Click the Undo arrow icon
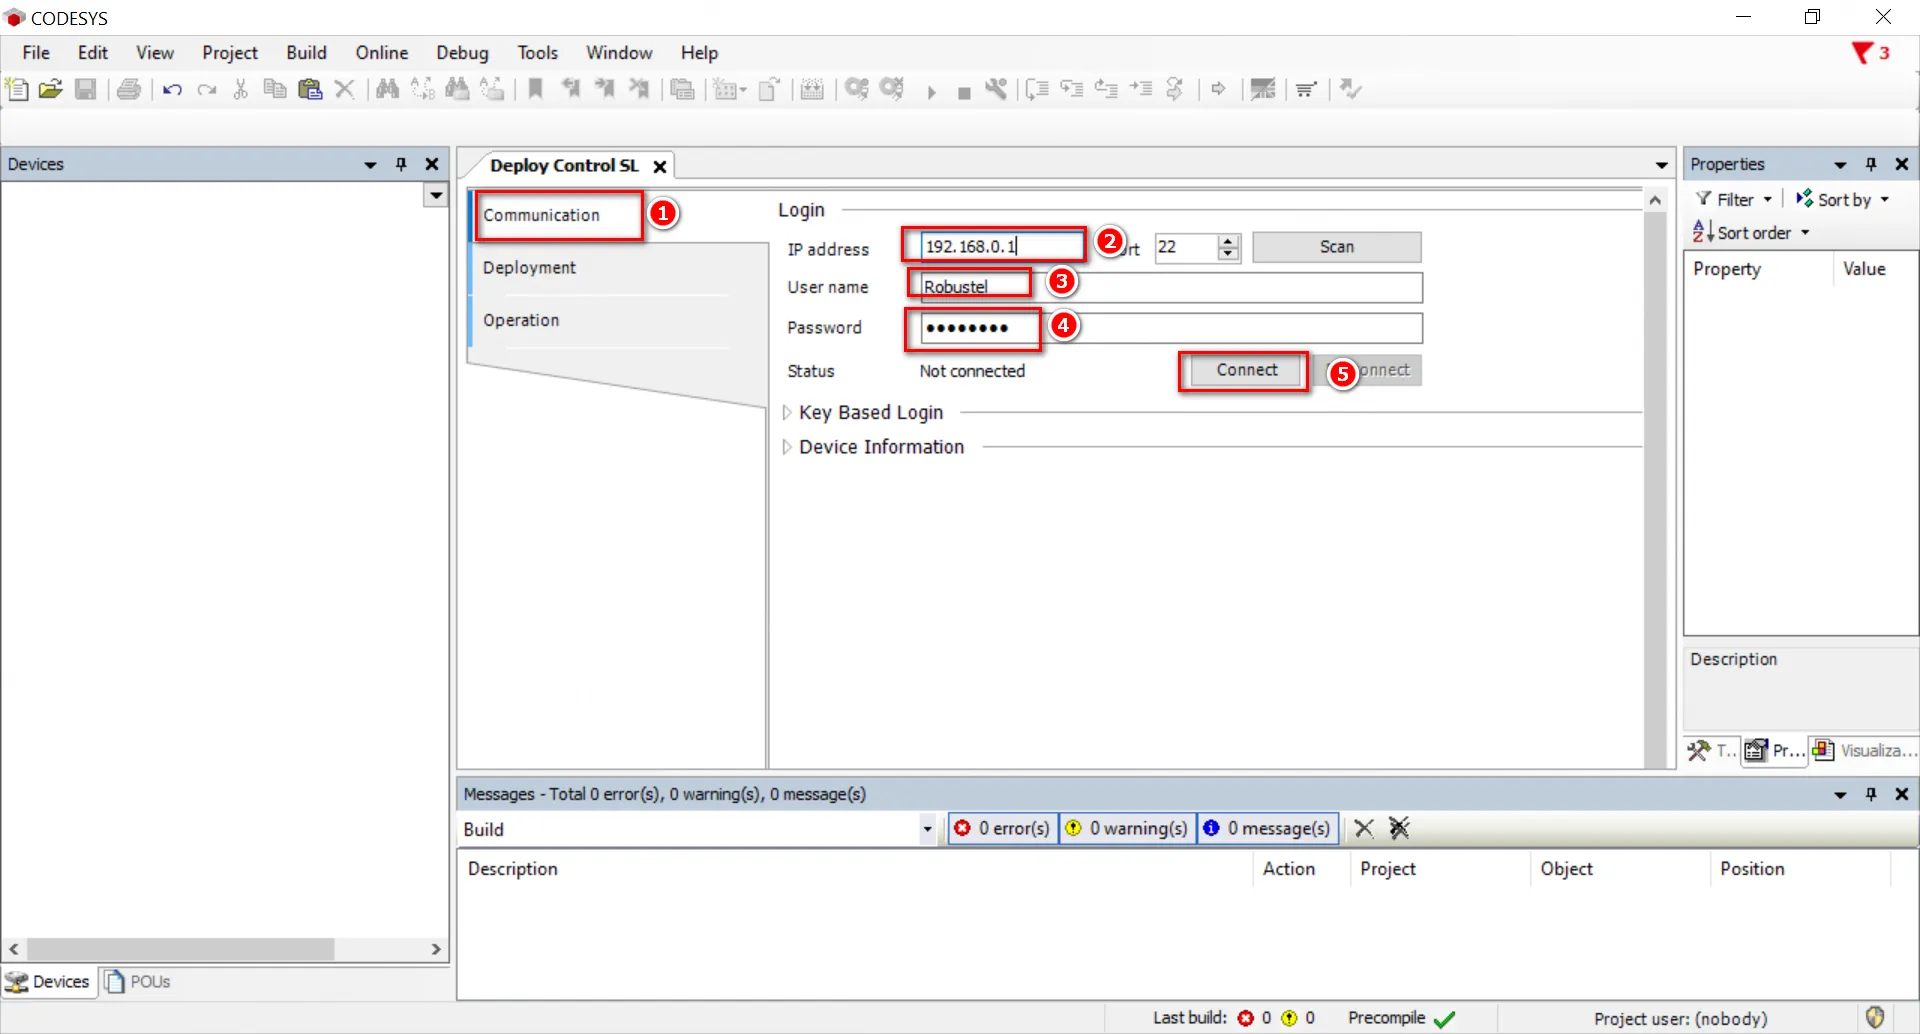1920x1034 pixels. point(172,90)
